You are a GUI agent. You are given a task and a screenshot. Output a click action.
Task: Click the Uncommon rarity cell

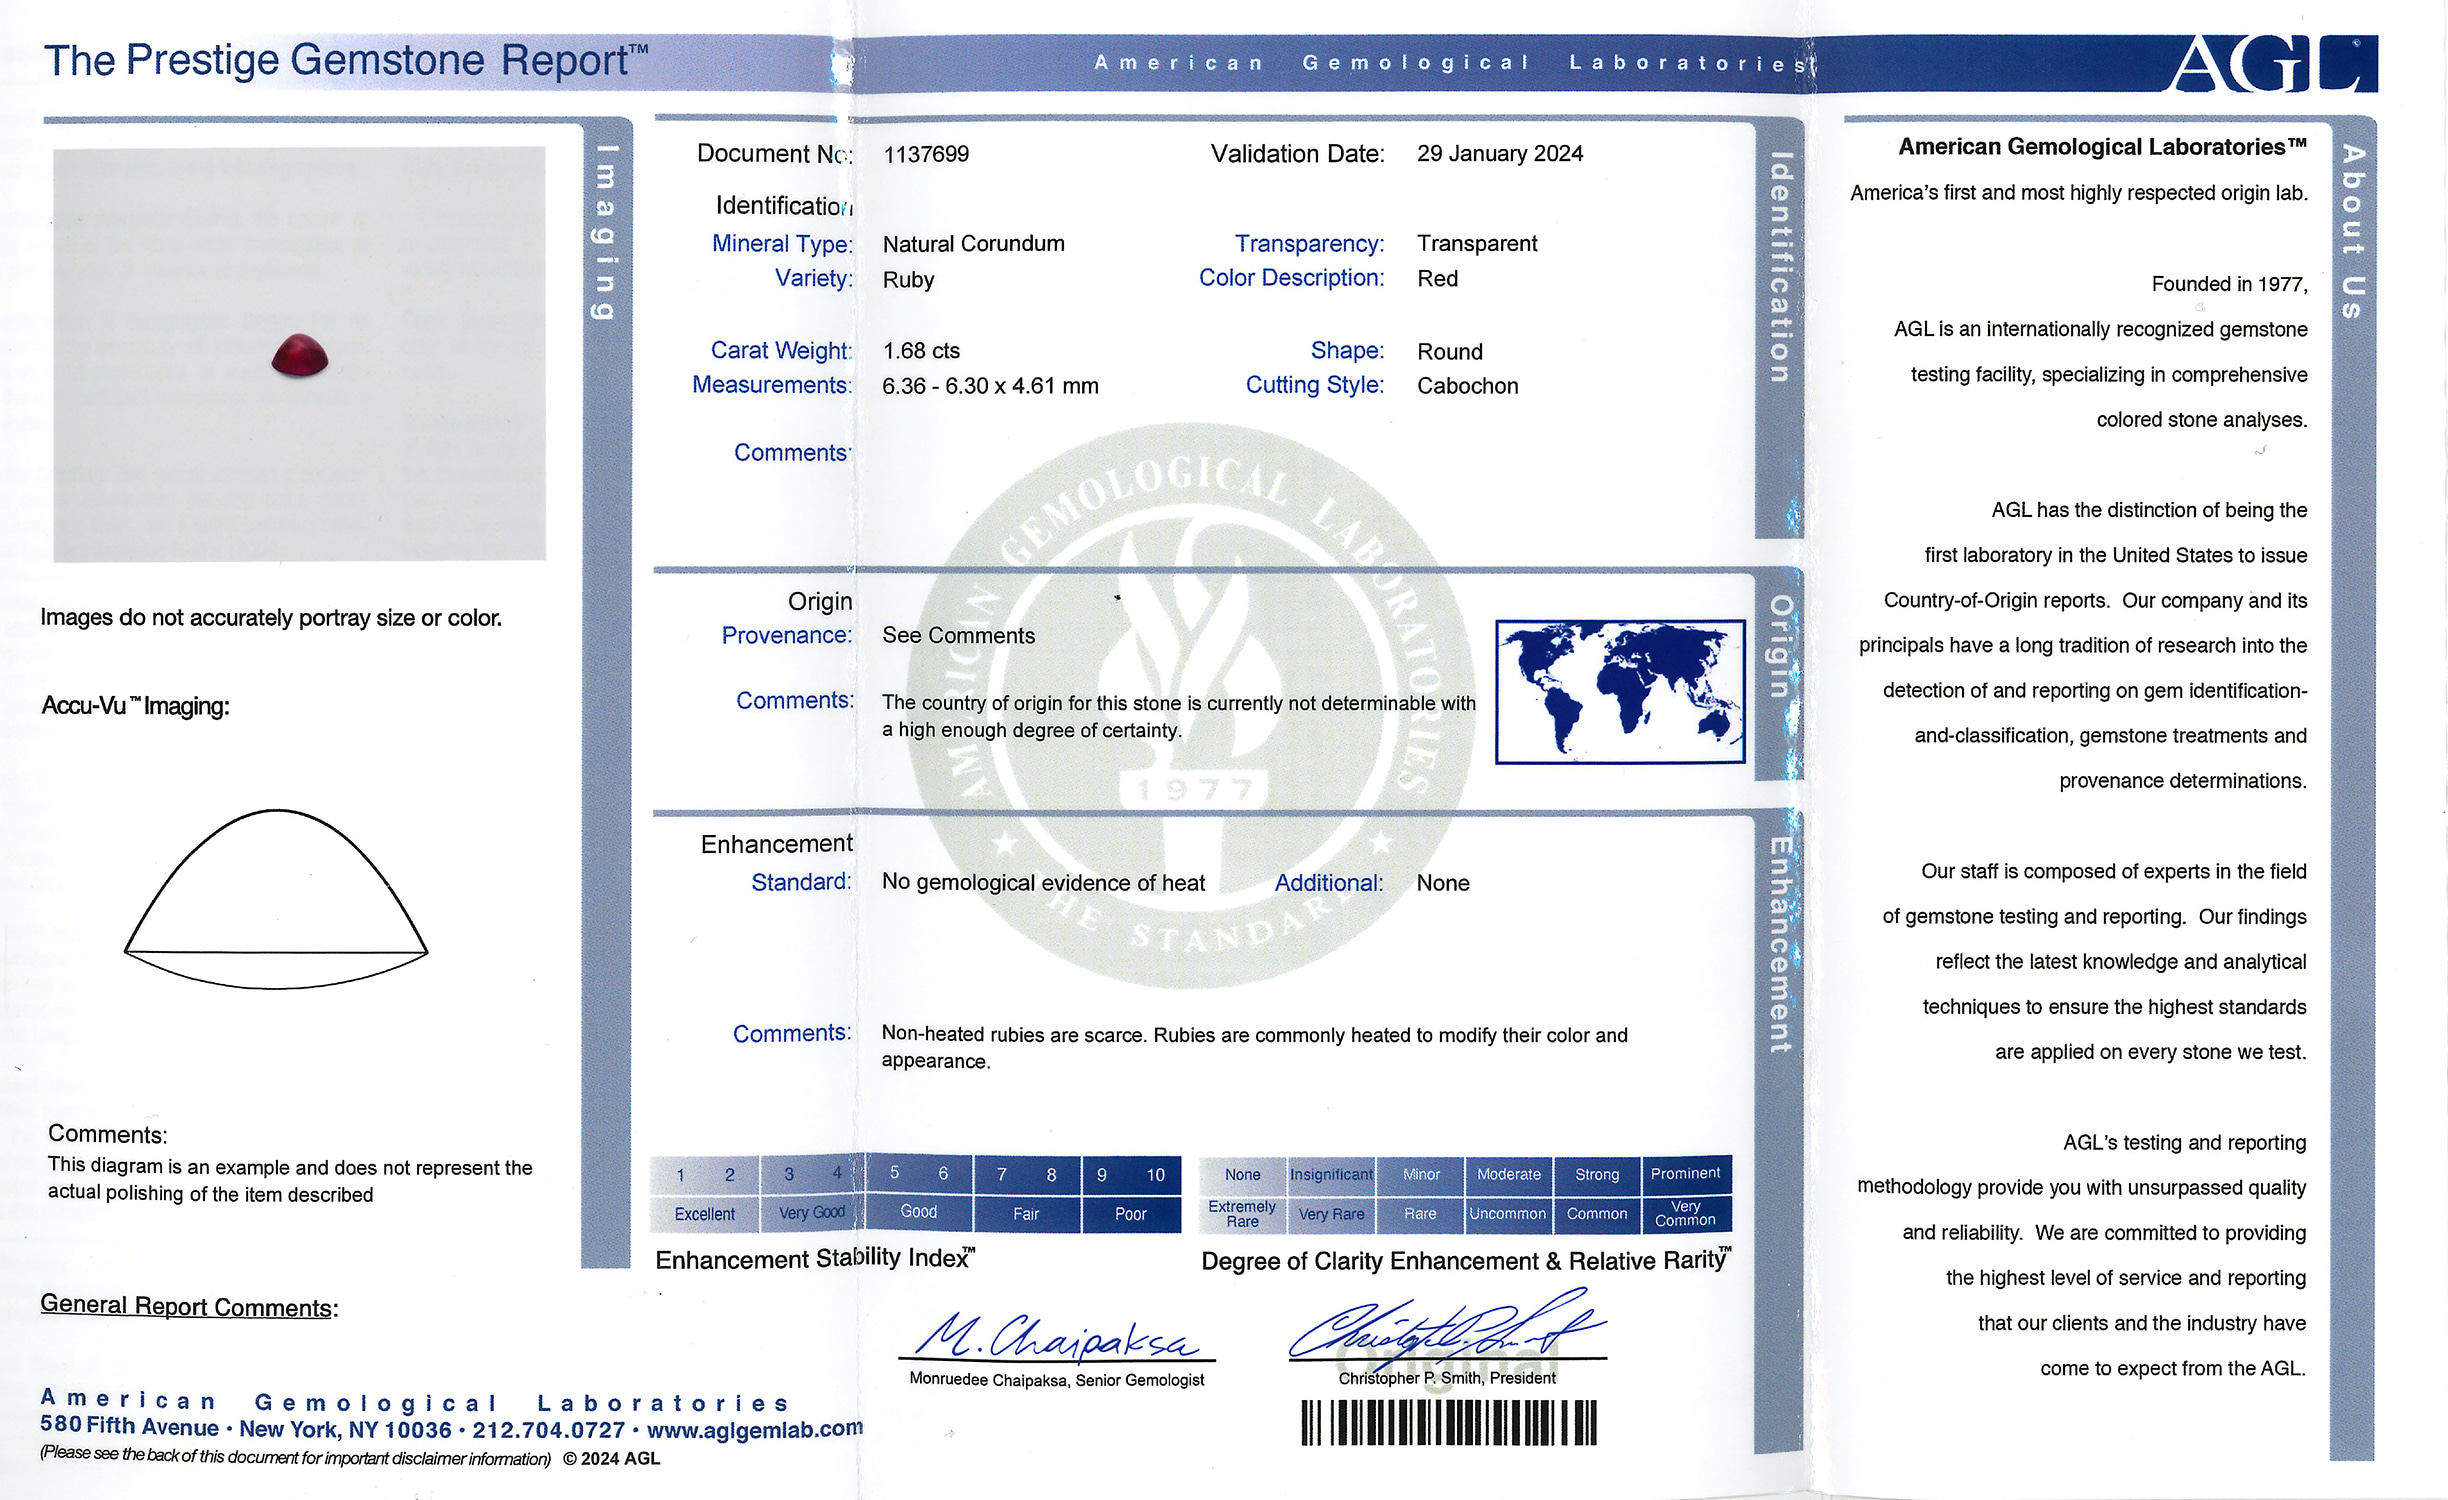pos(1508,1214)
